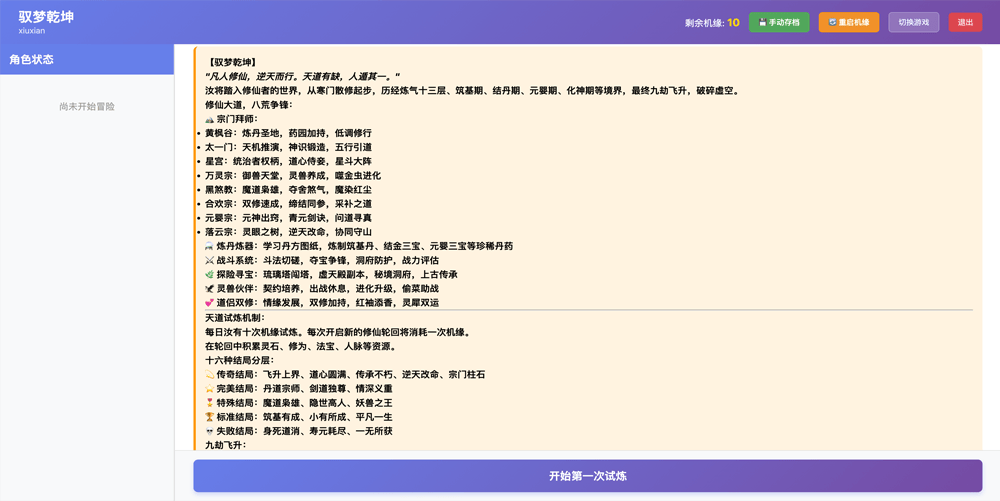The image size is (1000, 501).
Task: Click the trophy icon beside 标准结局
Action: [210, 417]
